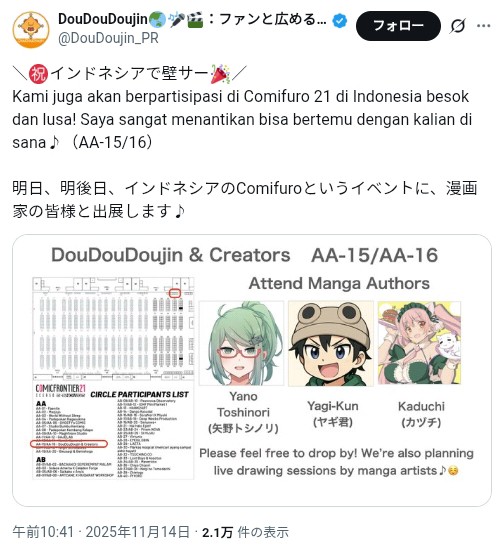
Task: Open Yagi-Kun's frog hat portrait
Action: 331,343
